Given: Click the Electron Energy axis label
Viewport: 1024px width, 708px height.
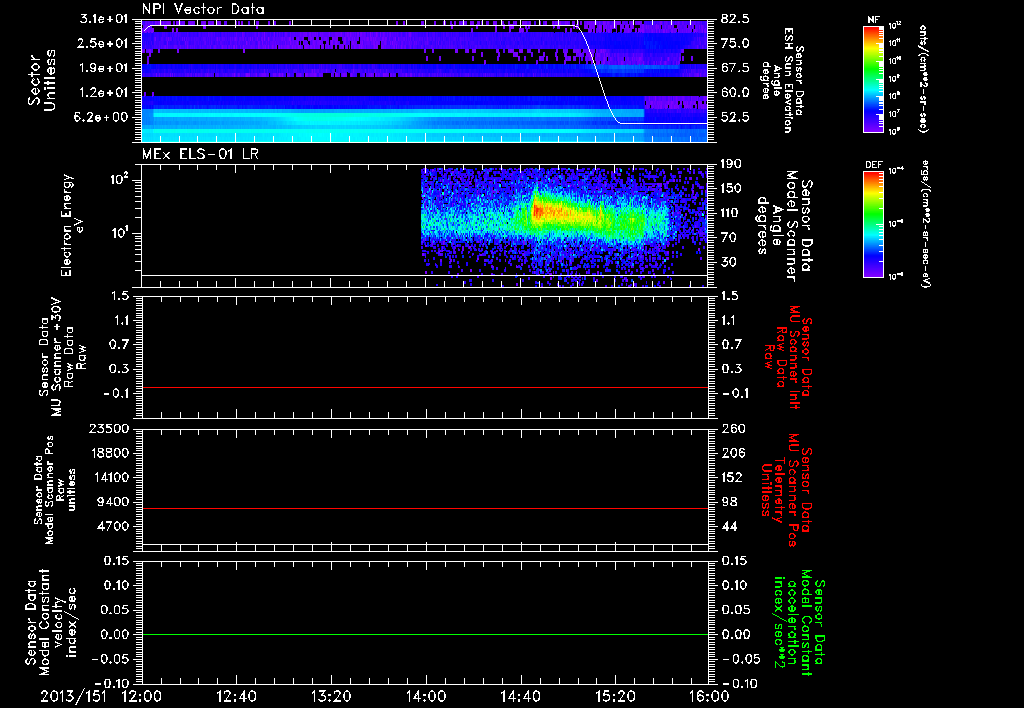Looking at the screenshot, I should tap(73, 225).
